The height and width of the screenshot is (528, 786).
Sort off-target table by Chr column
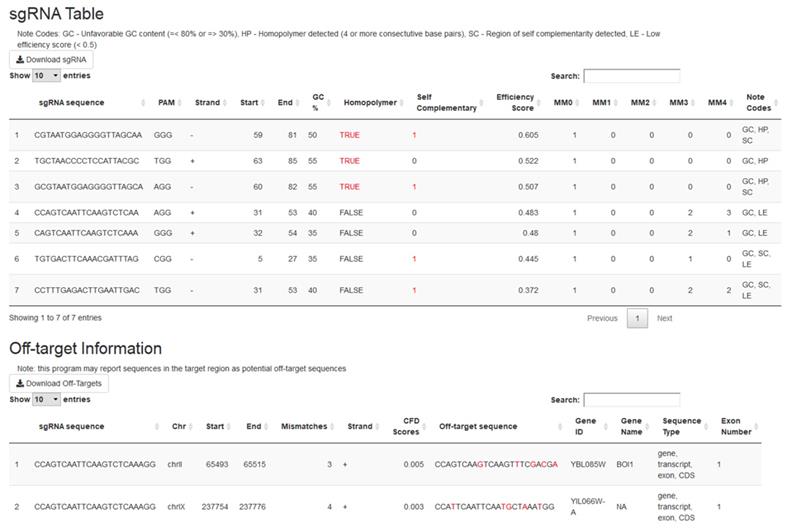pos(179,426)
